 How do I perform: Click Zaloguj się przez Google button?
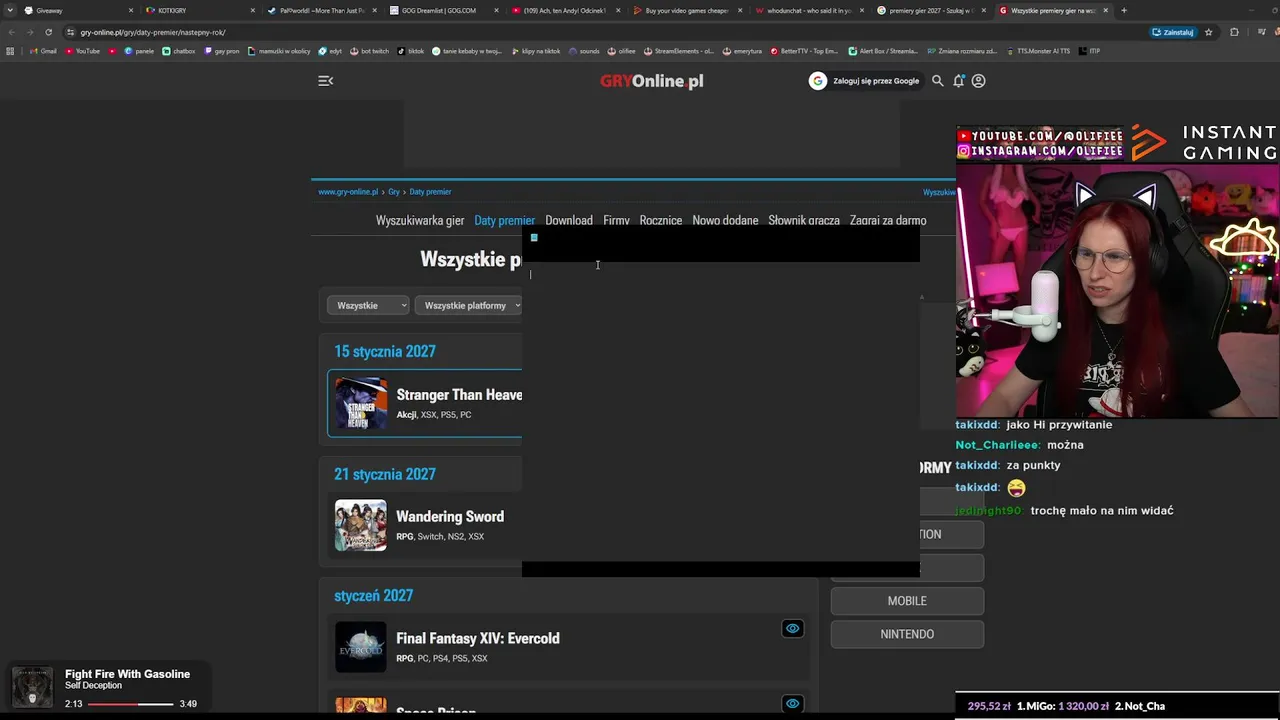[x=866, y=81]
